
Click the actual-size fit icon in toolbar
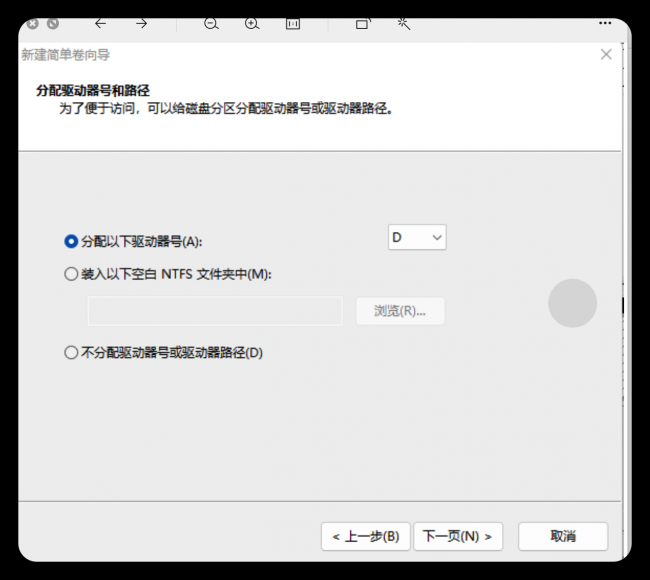point(293,24)
